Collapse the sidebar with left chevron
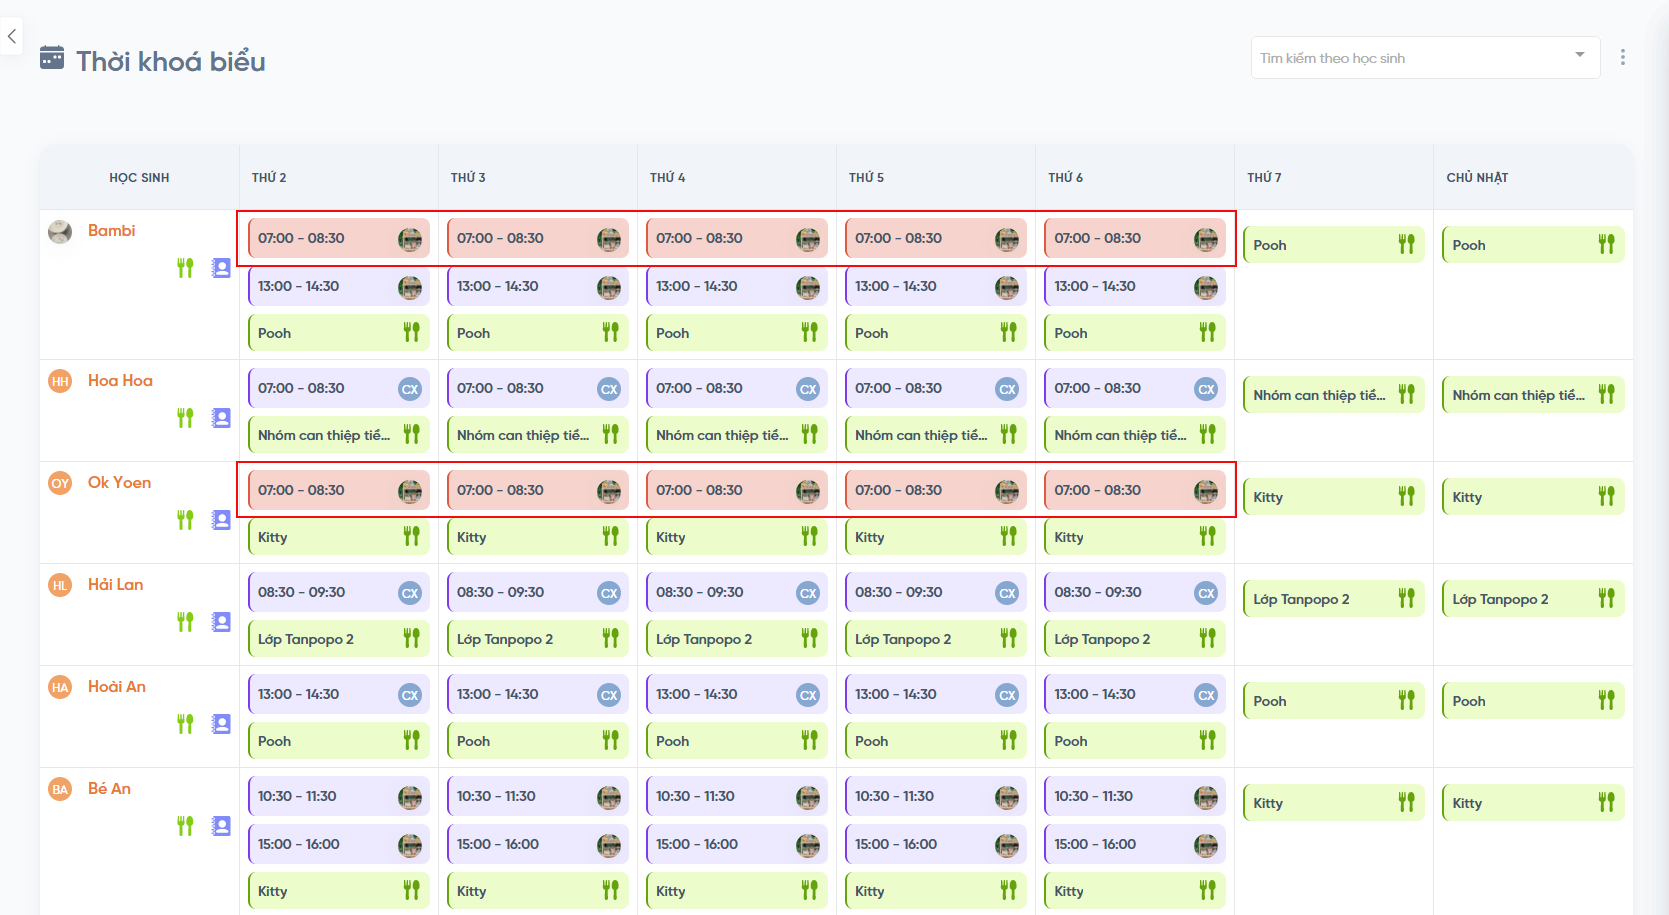Viewport: 1669px width, 915px height. (x=11, y=36)
